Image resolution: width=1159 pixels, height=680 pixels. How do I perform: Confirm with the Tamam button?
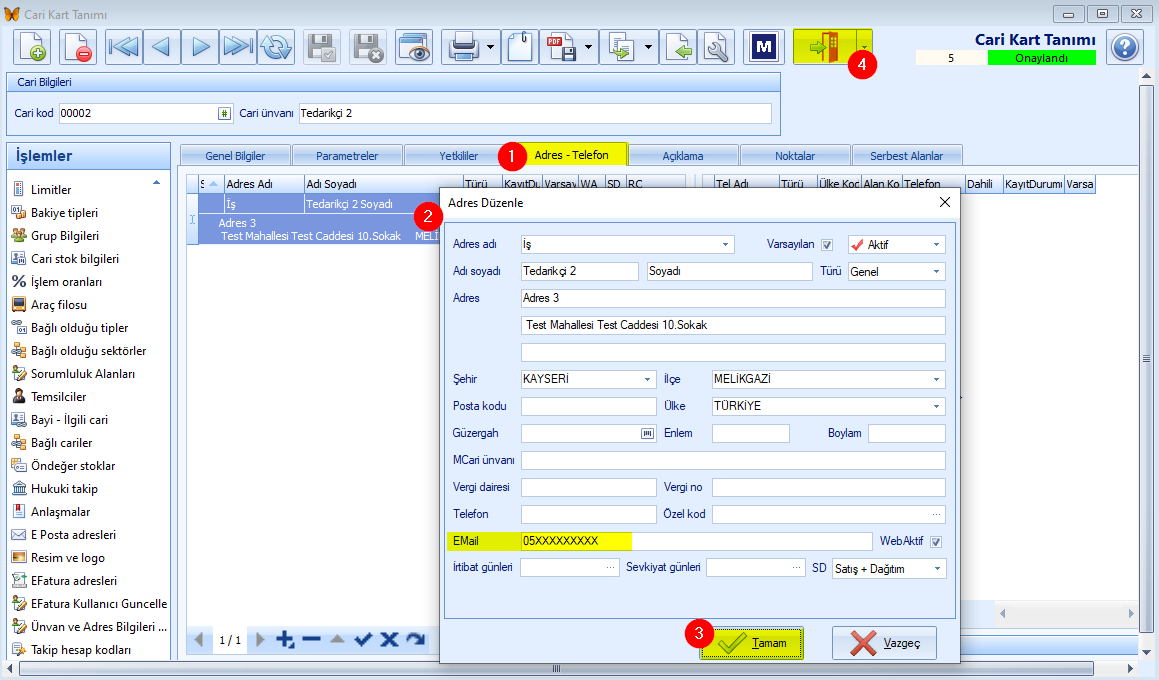[x=752, y=643]
